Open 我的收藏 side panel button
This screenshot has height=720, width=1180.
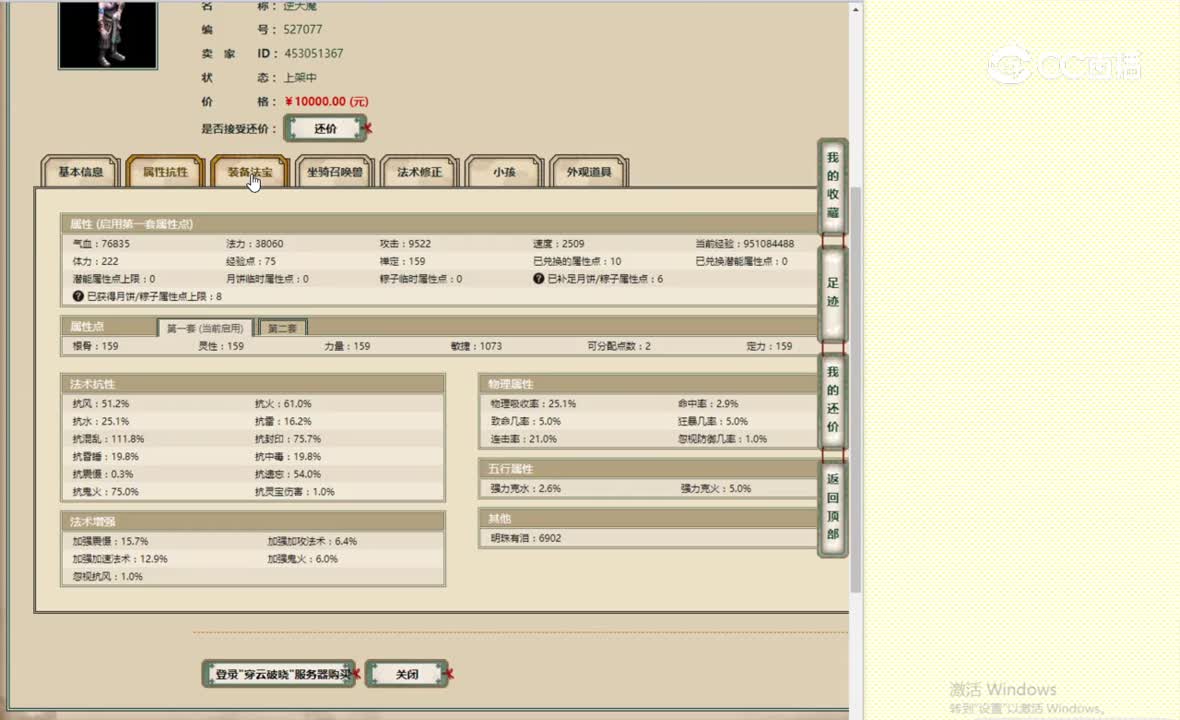click(x=832, y=186)
